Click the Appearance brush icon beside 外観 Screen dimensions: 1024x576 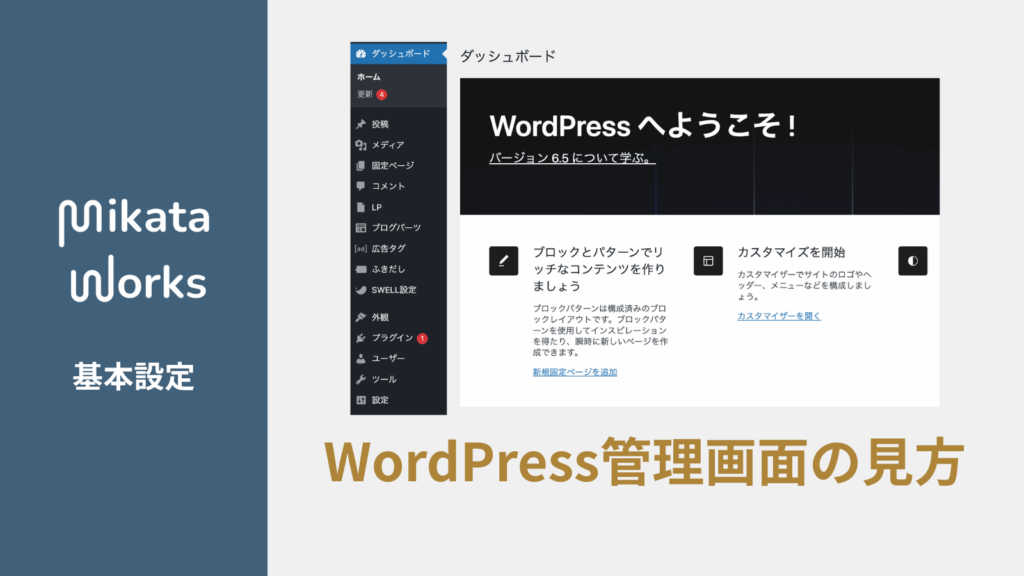(x=361, y=317)
